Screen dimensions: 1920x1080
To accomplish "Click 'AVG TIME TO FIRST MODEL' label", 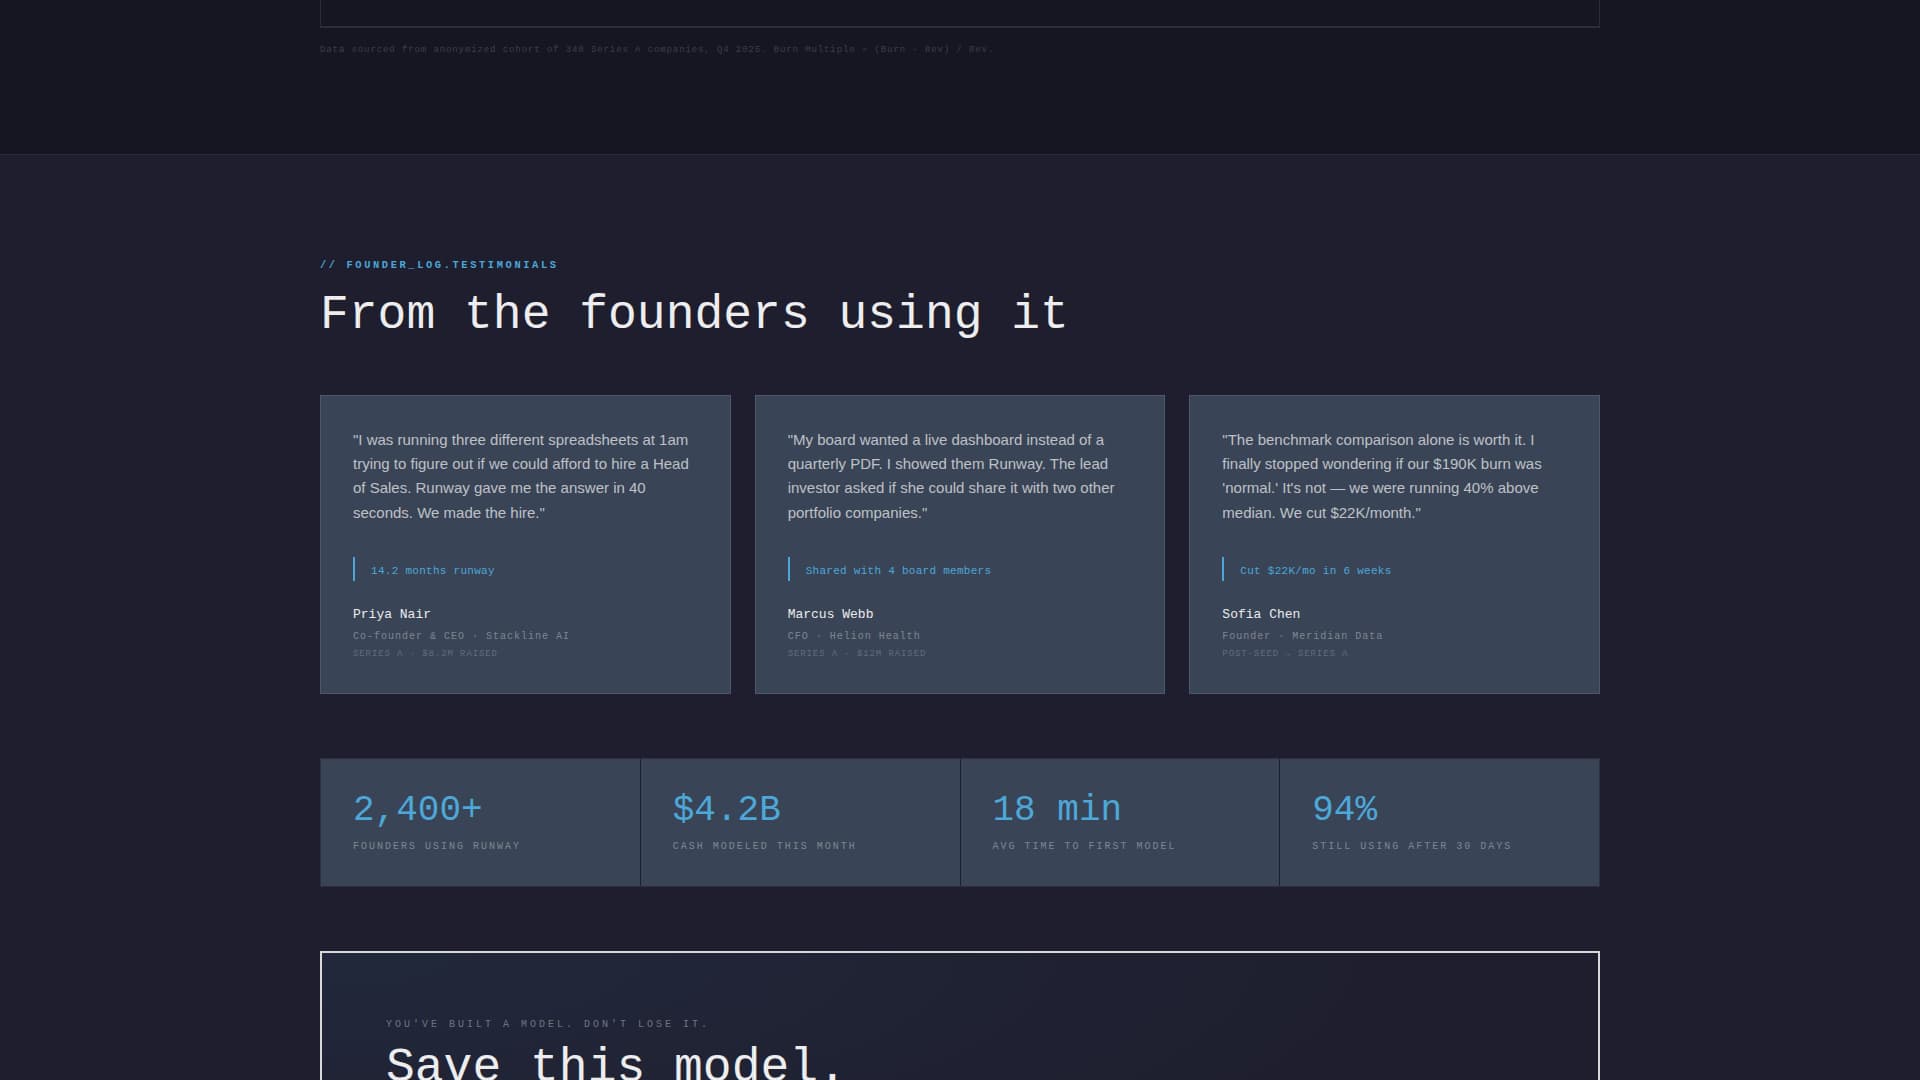I will 1084,846.
